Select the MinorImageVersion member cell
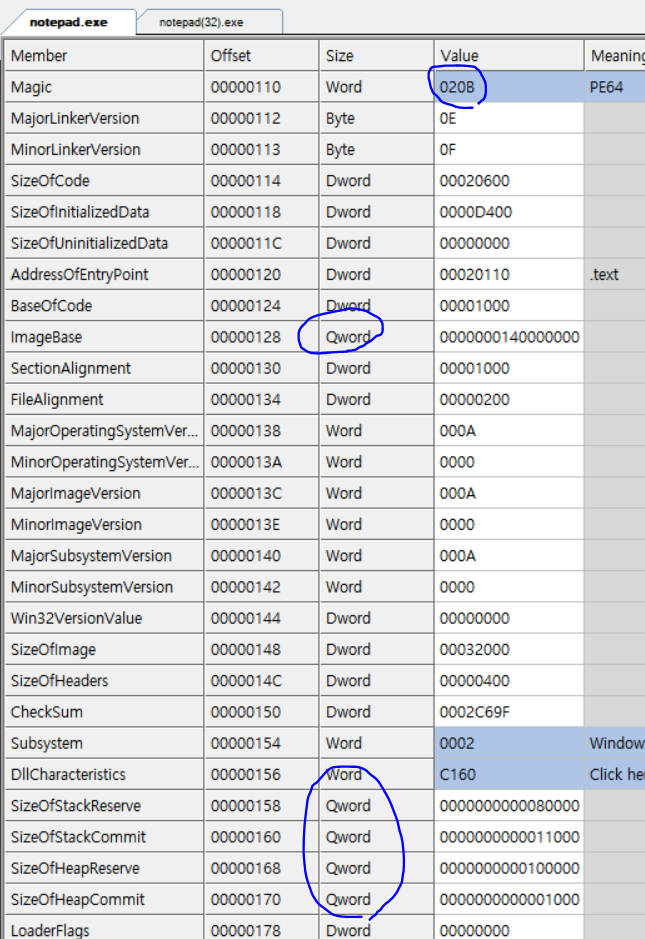645x939 pixels. click(x=104, y=524)
